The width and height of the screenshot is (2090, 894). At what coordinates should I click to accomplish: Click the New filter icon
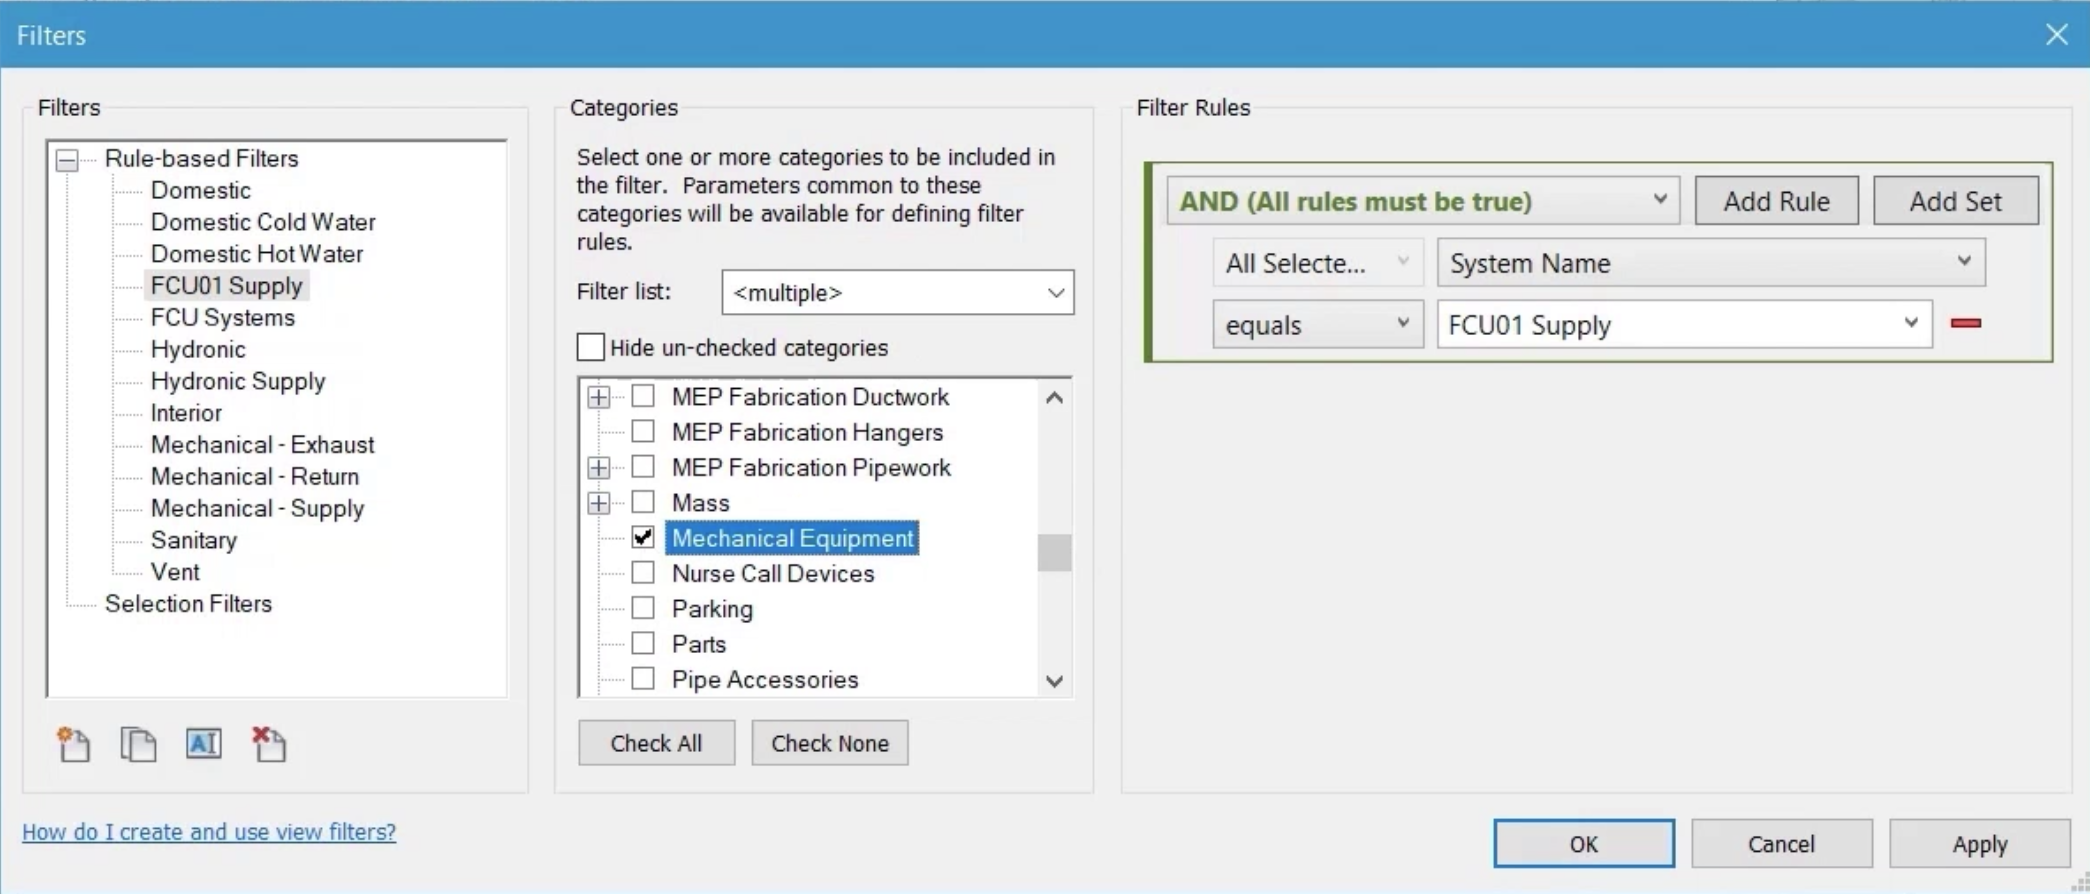[74, 744]
